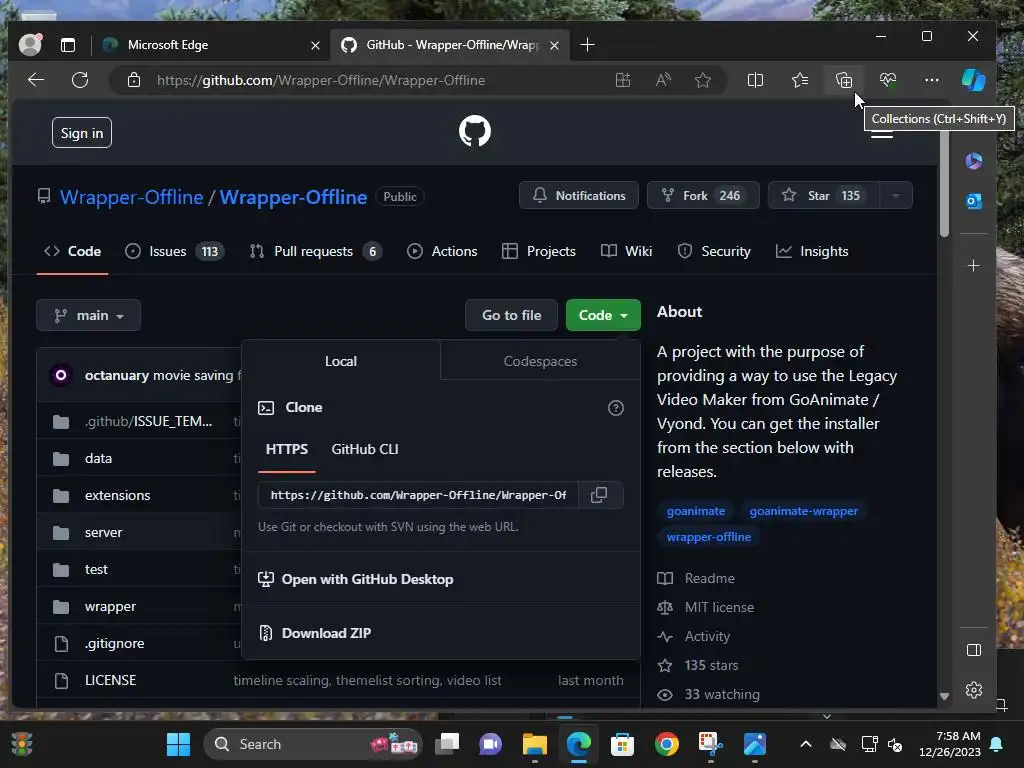The width and height of the screenshot is (1024, 768).
Task: Open Copilot icon in Edge toolbar
Action: [x=973, y=80]
